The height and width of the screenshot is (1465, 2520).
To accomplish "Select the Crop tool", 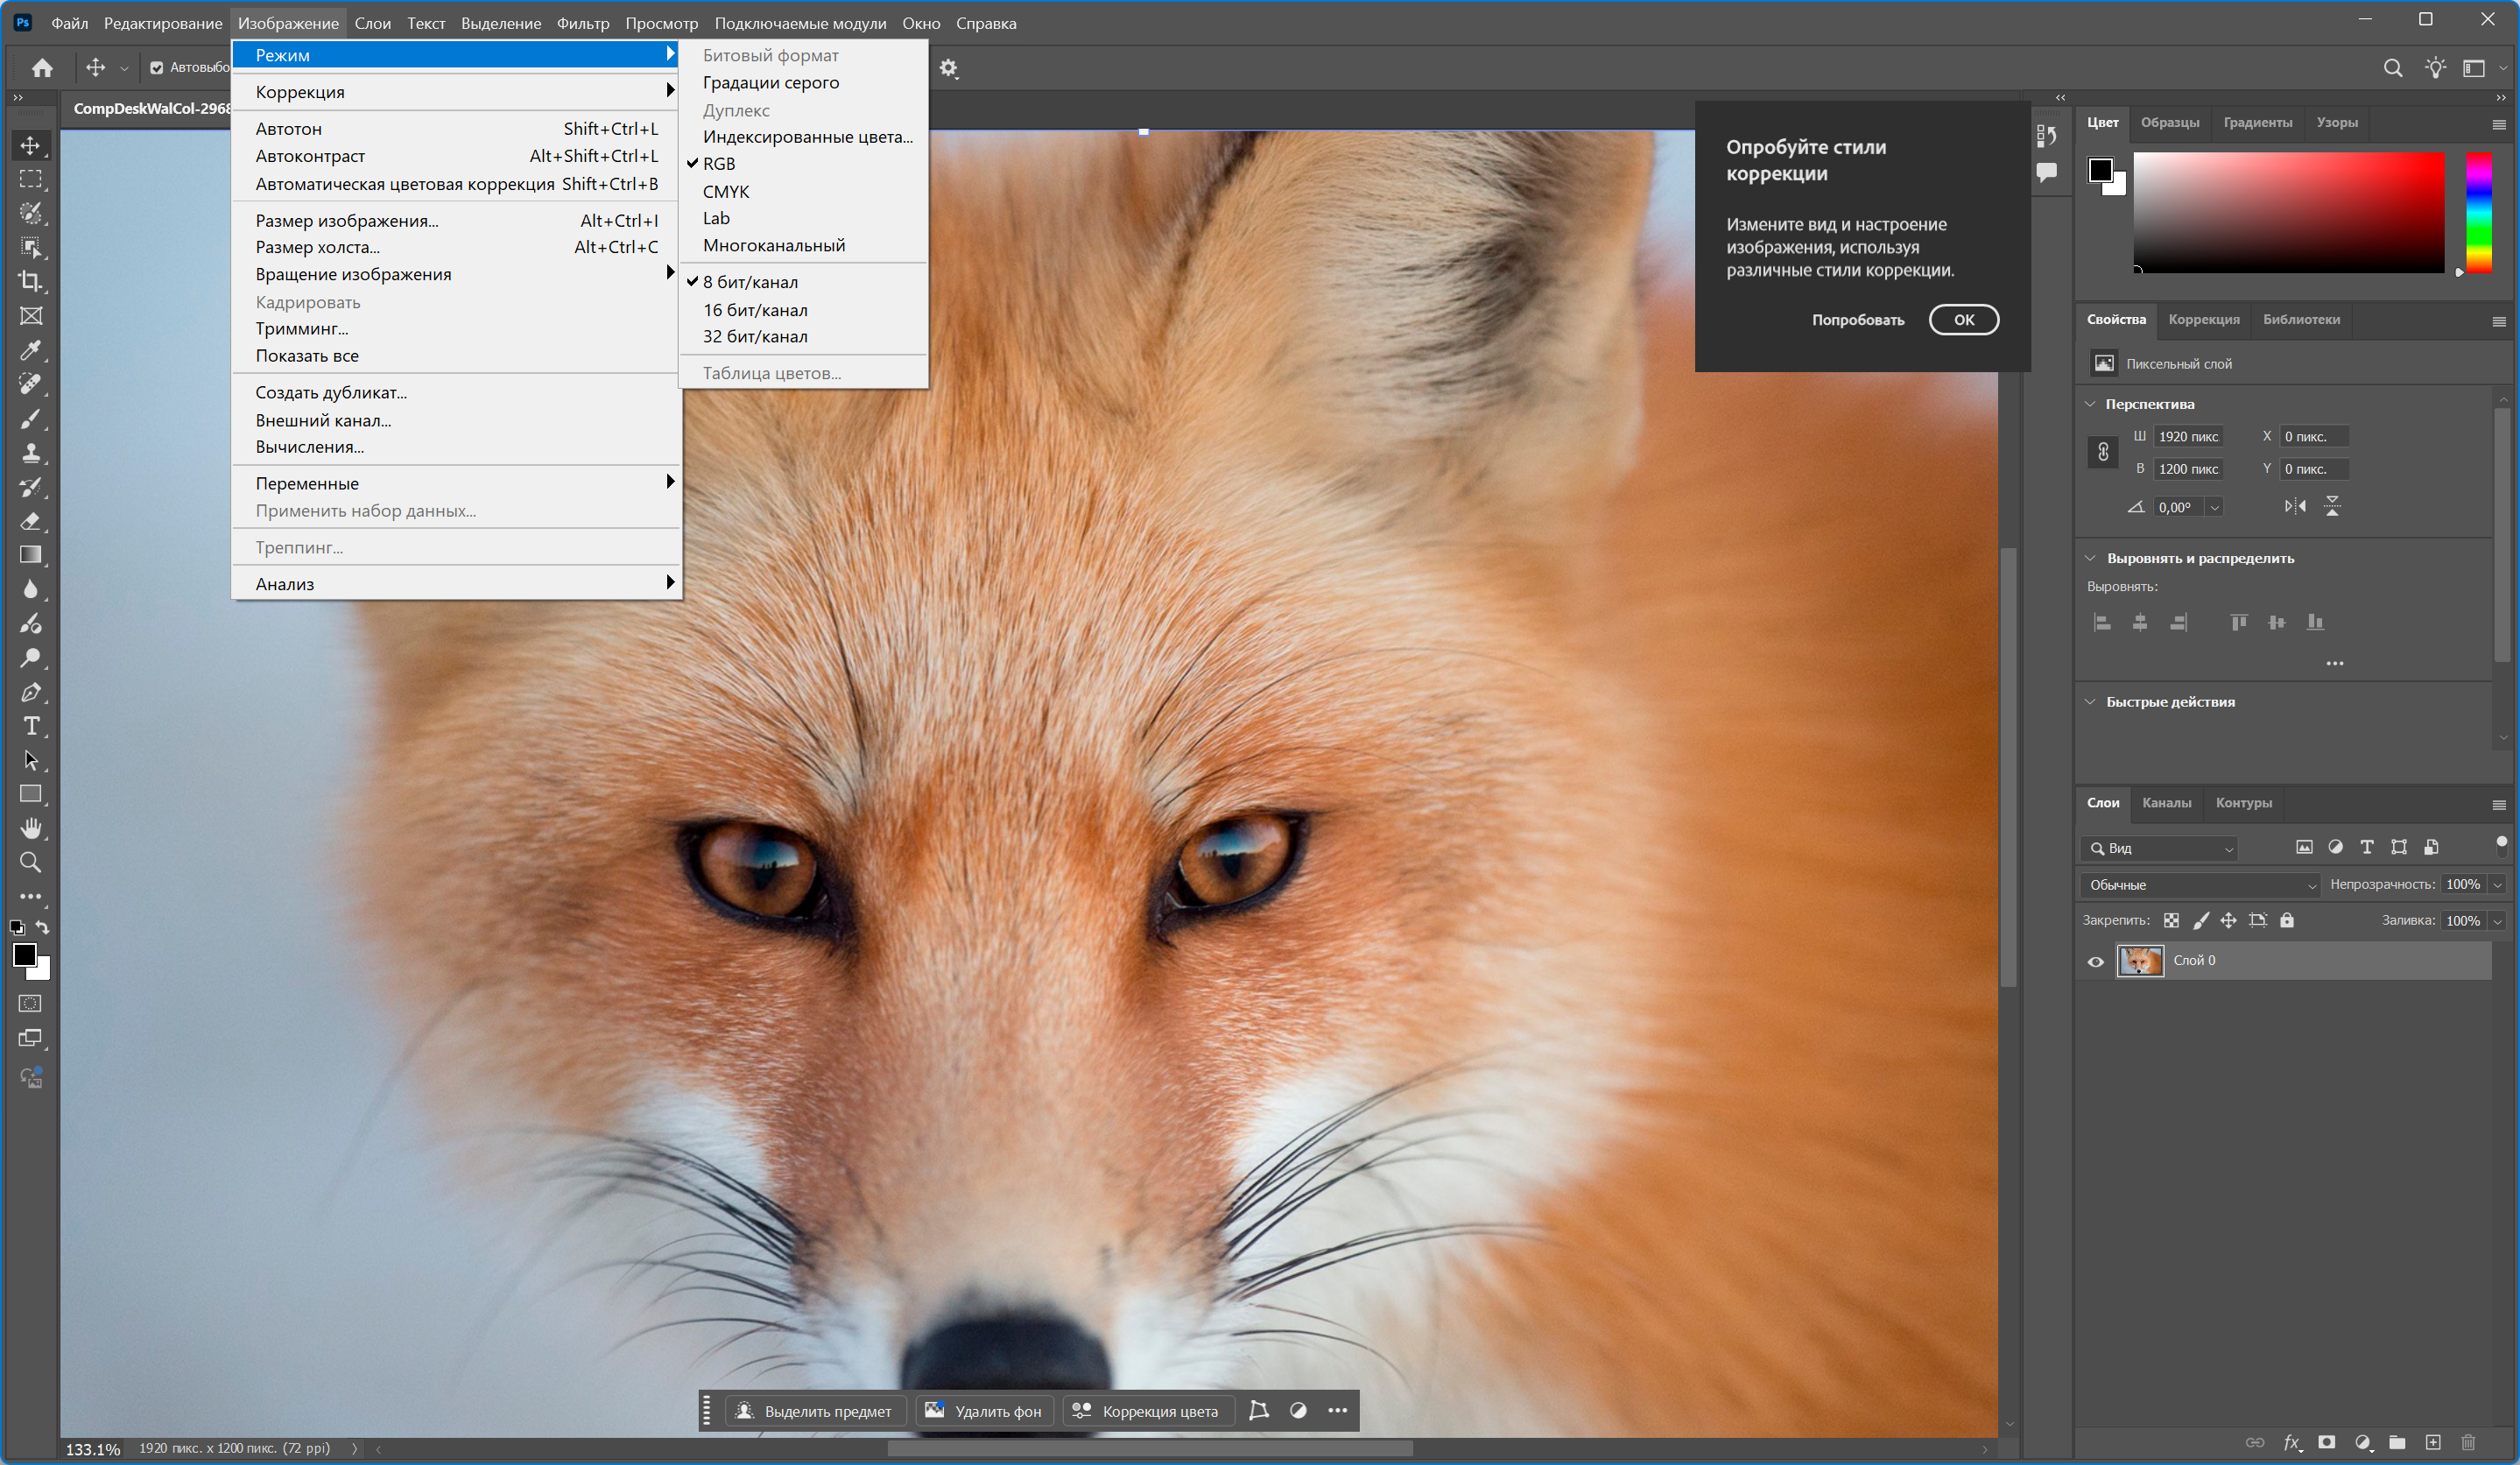I will pyautogui.click(x=31, y=282).
